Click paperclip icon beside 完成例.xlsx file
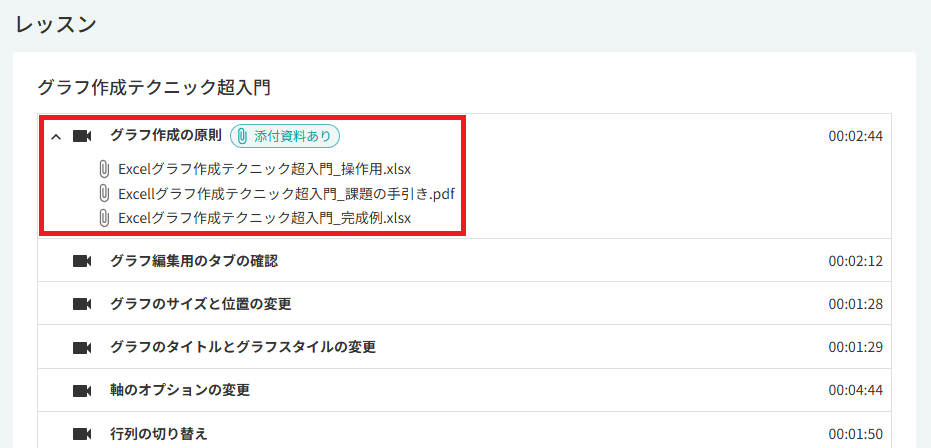This screenshot has height=448, width=931. pyautogui.click(x=104, y=218)
